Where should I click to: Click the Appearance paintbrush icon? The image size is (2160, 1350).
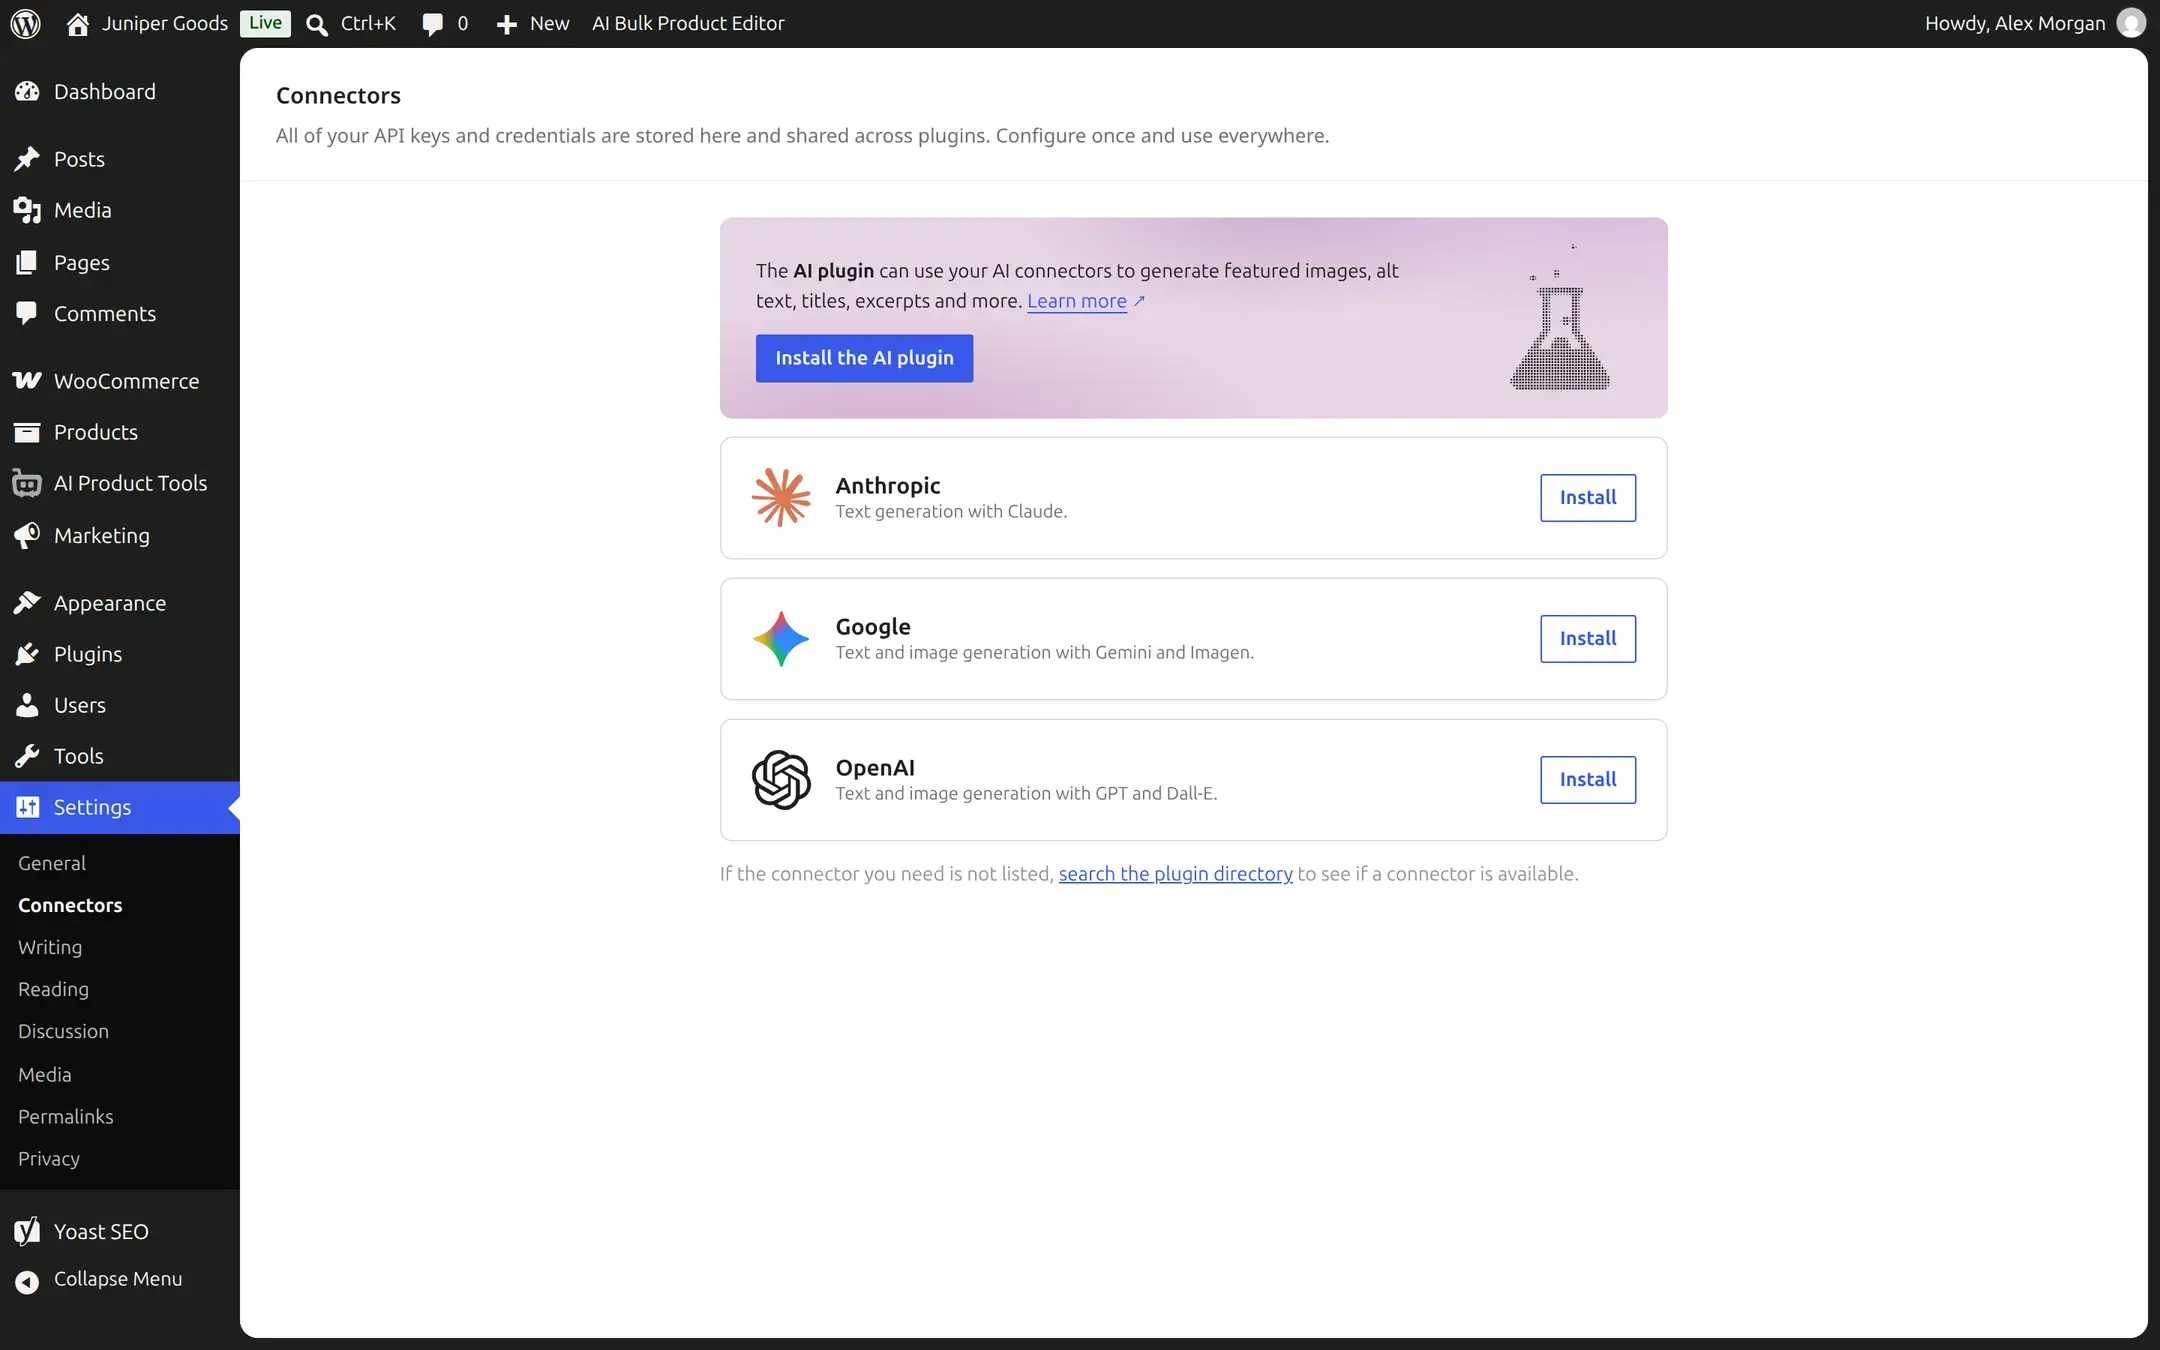coord(27,603)
